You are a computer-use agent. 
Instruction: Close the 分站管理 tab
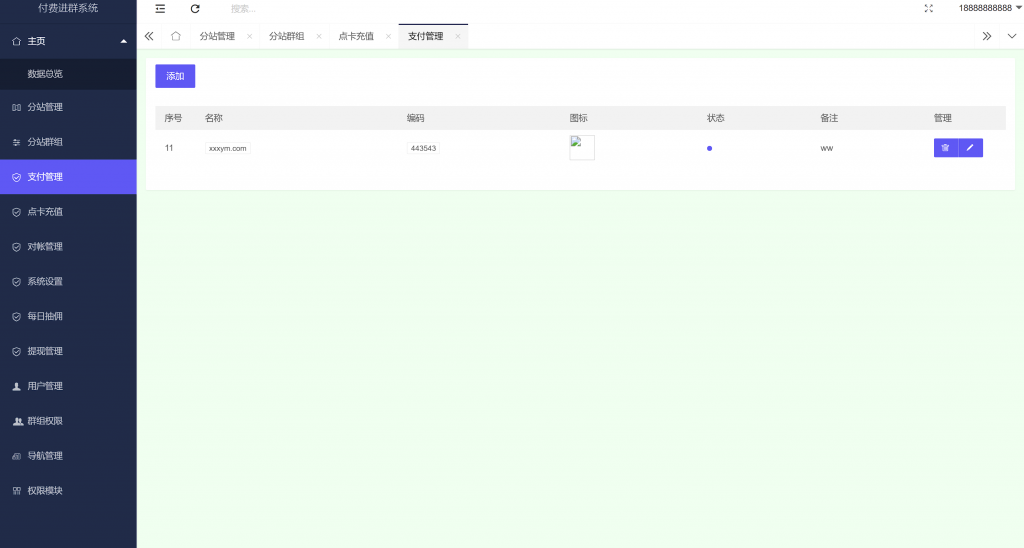tap(249, 37)
